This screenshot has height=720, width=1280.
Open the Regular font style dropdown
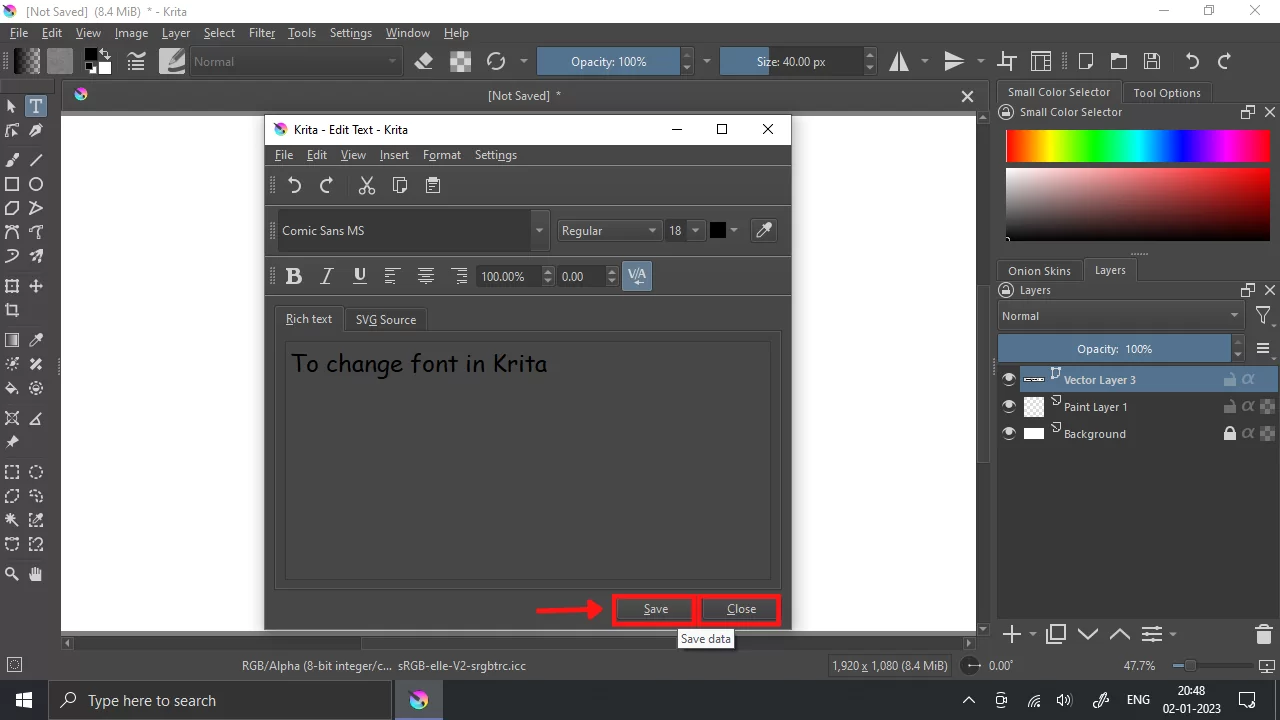point(609,230)
